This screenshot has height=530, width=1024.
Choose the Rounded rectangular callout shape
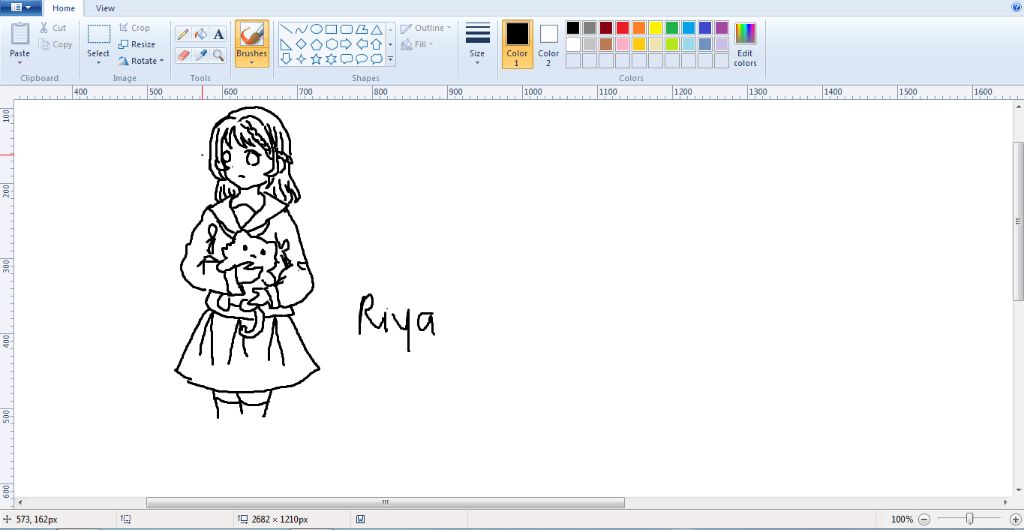tap(346, 59)
